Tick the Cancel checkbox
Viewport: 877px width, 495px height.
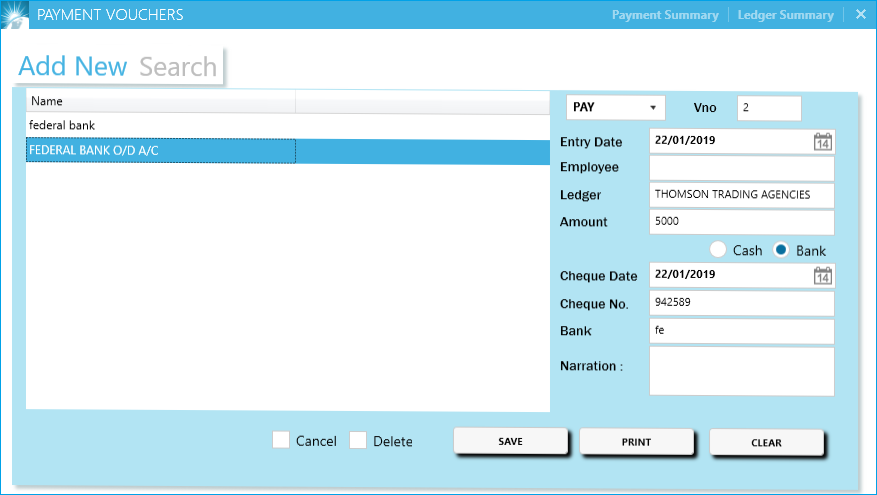(x=281, y=440)
